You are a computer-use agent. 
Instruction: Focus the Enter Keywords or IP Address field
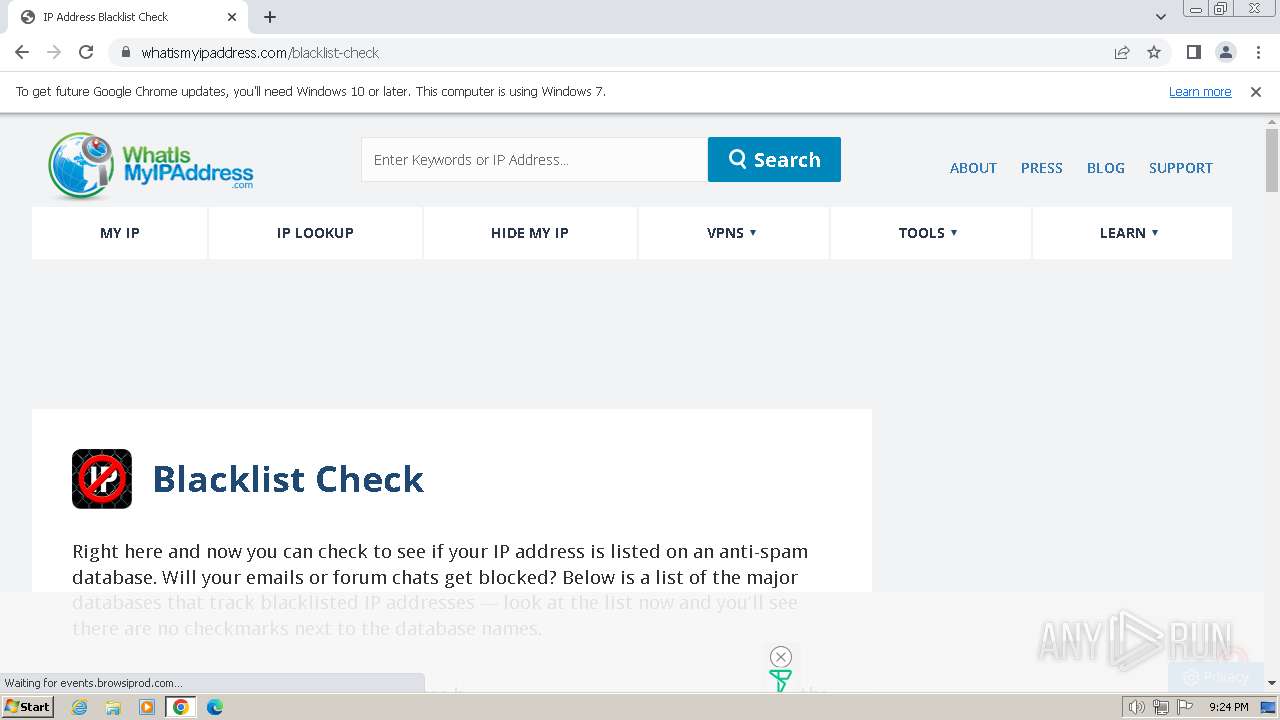[534, 160]
